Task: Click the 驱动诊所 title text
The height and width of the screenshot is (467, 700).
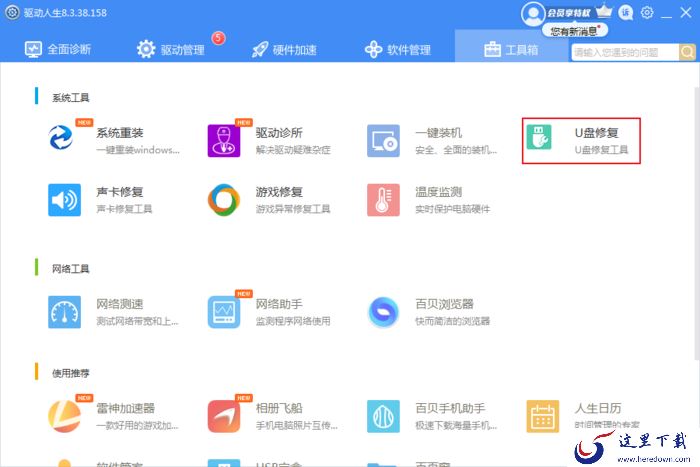Action: (x=279, y=133)
